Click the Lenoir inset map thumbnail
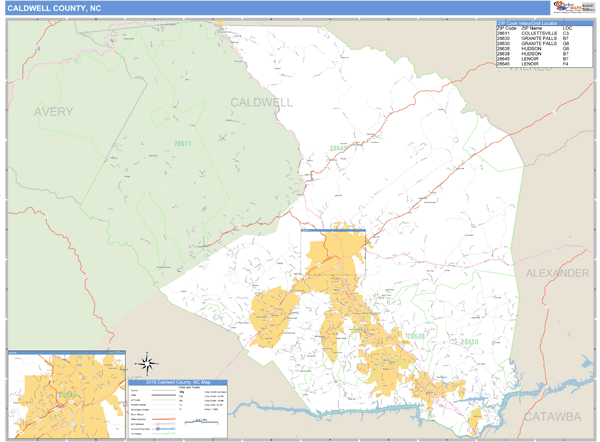 [x=66, y=395]
